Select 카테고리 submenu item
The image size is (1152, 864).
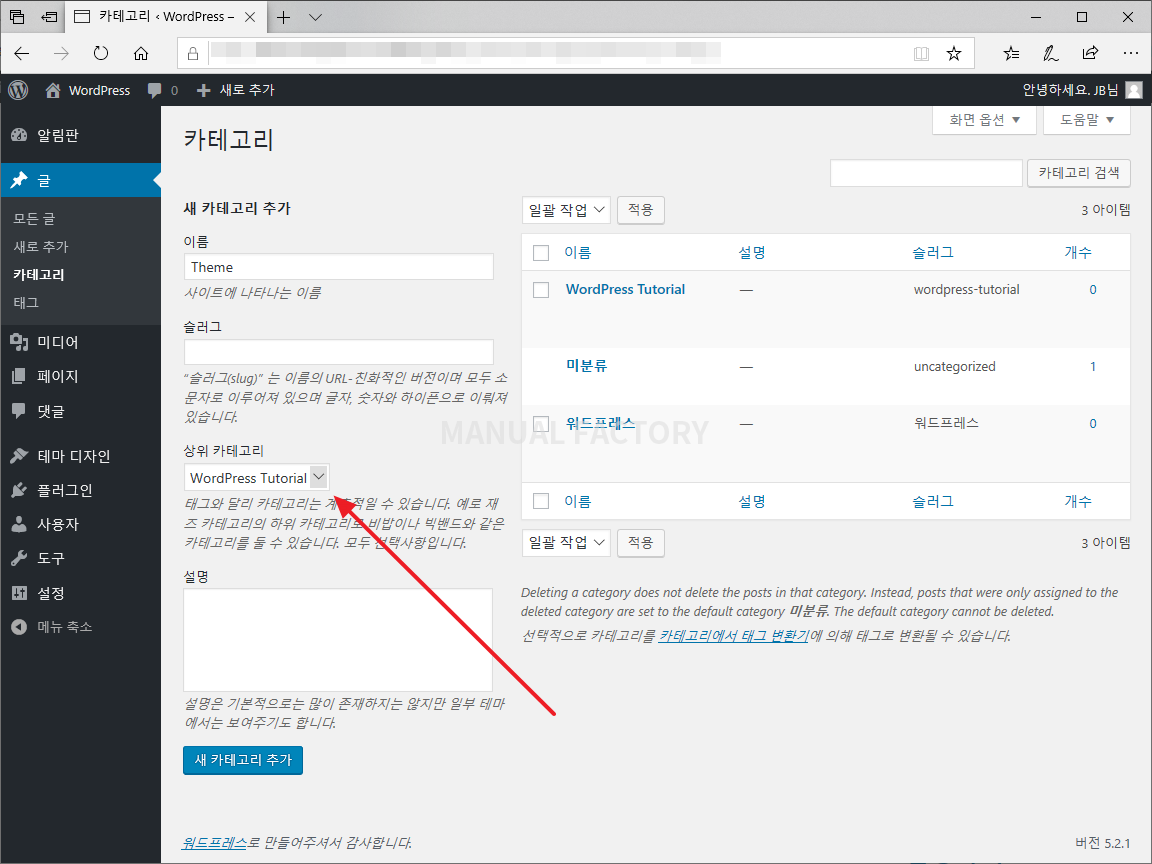(39, 275)
